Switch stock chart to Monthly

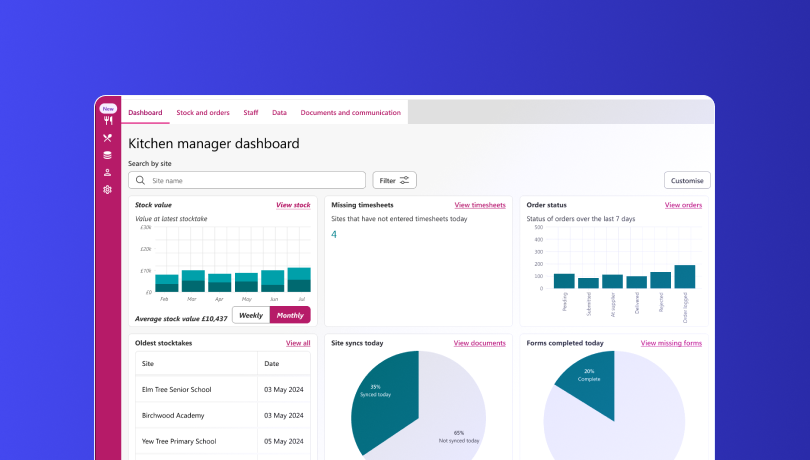[x=290, y=315]
